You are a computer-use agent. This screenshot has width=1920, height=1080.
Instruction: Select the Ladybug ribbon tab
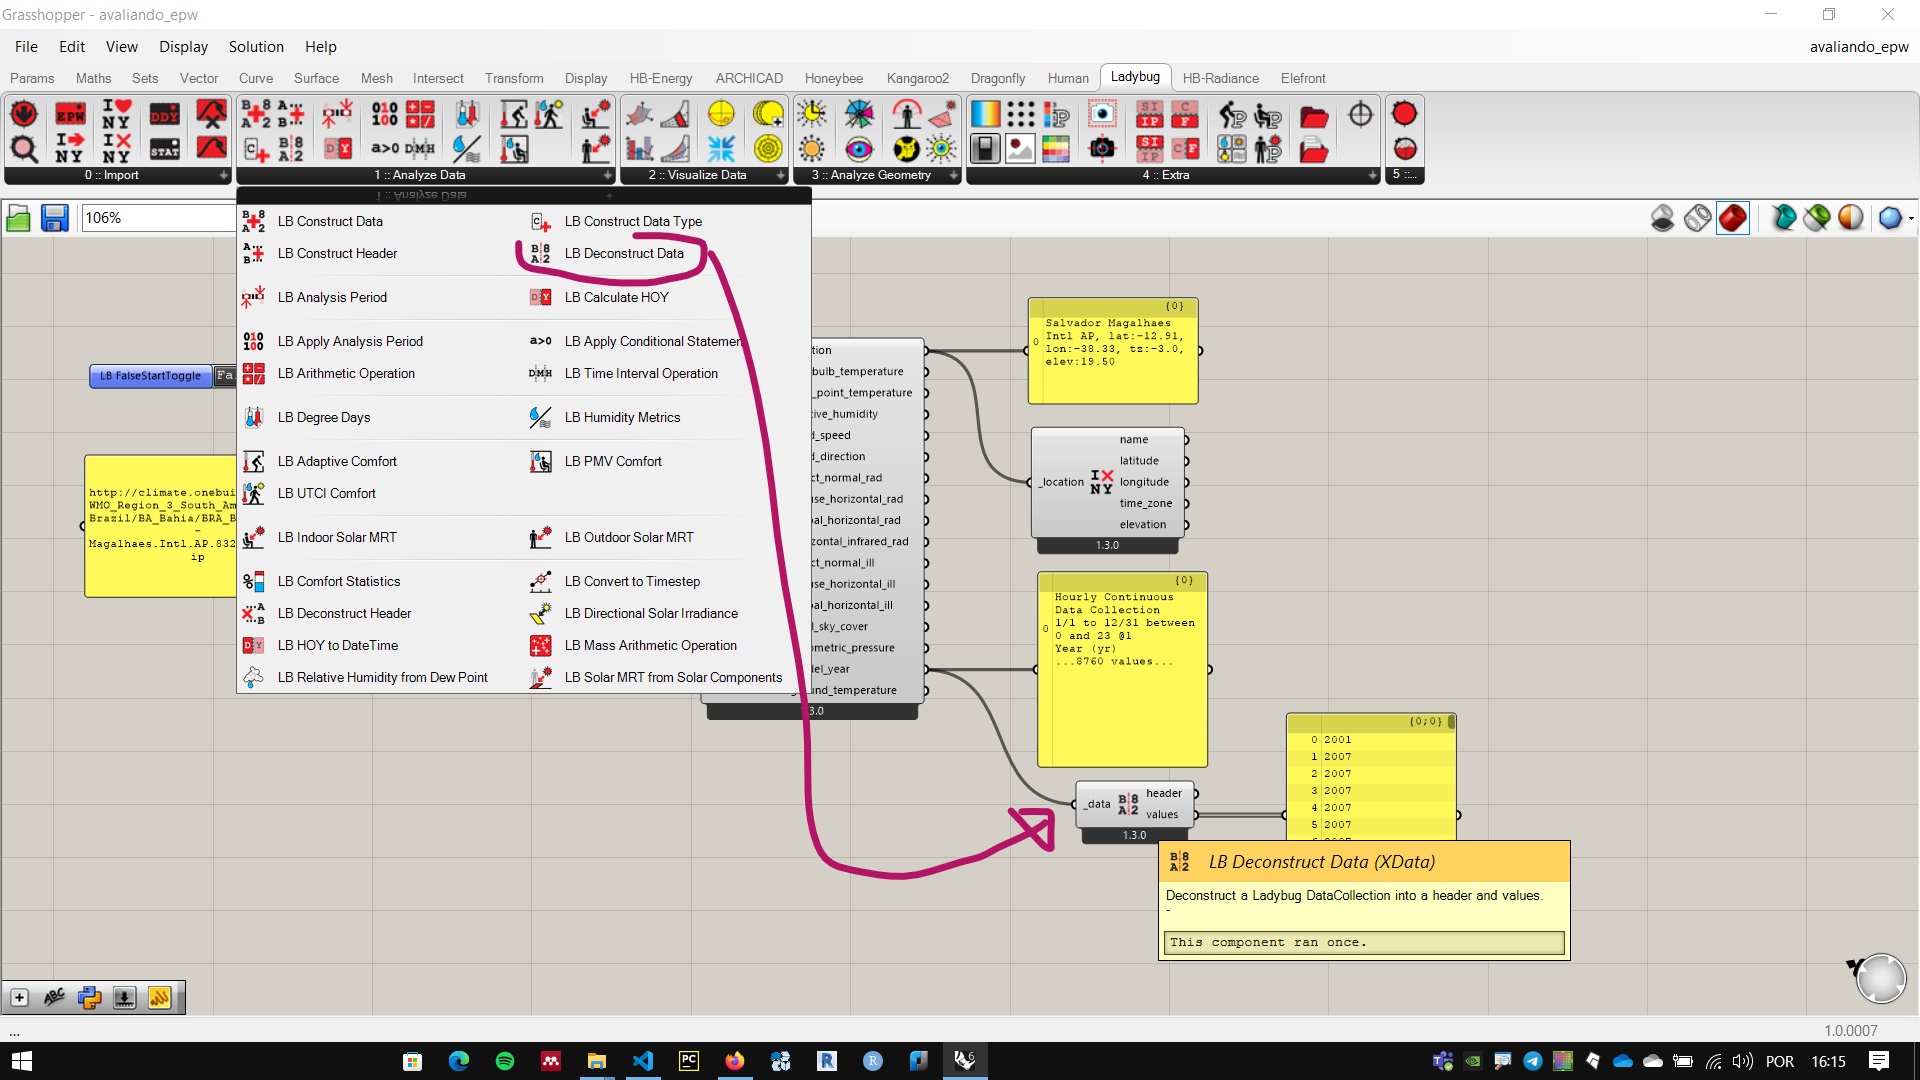coord(1134,76)
